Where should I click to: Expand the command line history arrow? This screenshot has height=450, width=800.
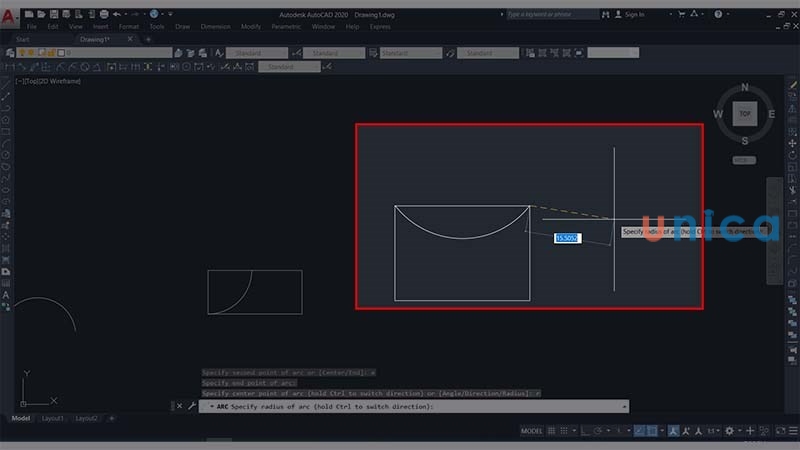point(625,407)
